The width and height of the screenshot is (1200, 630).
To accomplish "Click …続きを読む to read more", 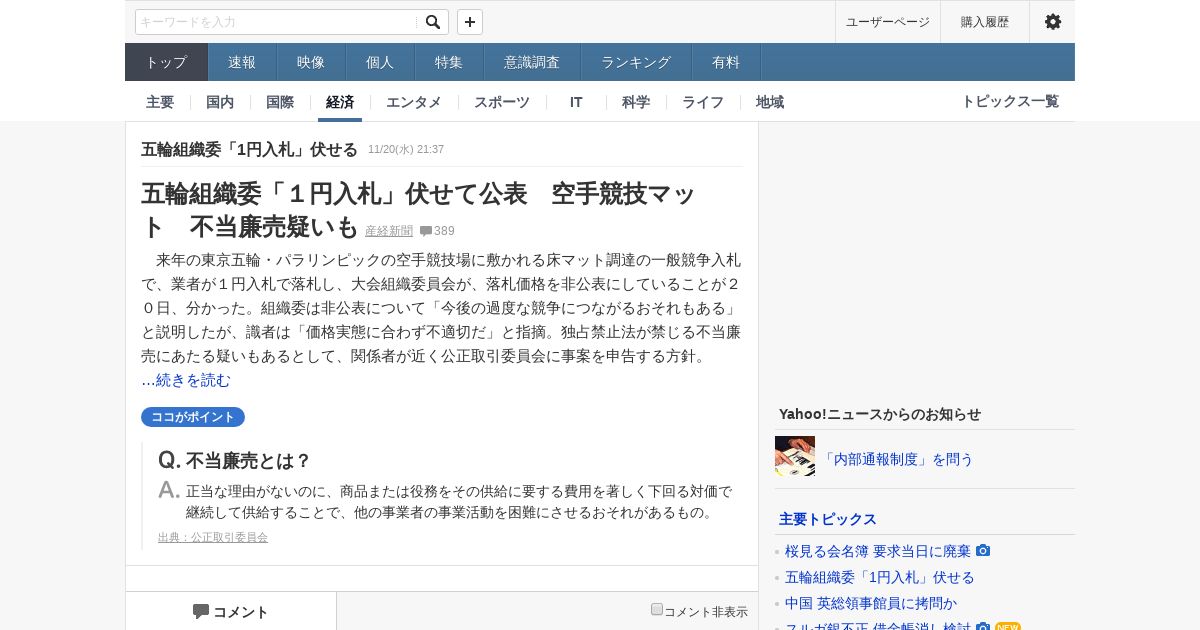I will click(x=186, y=380).
